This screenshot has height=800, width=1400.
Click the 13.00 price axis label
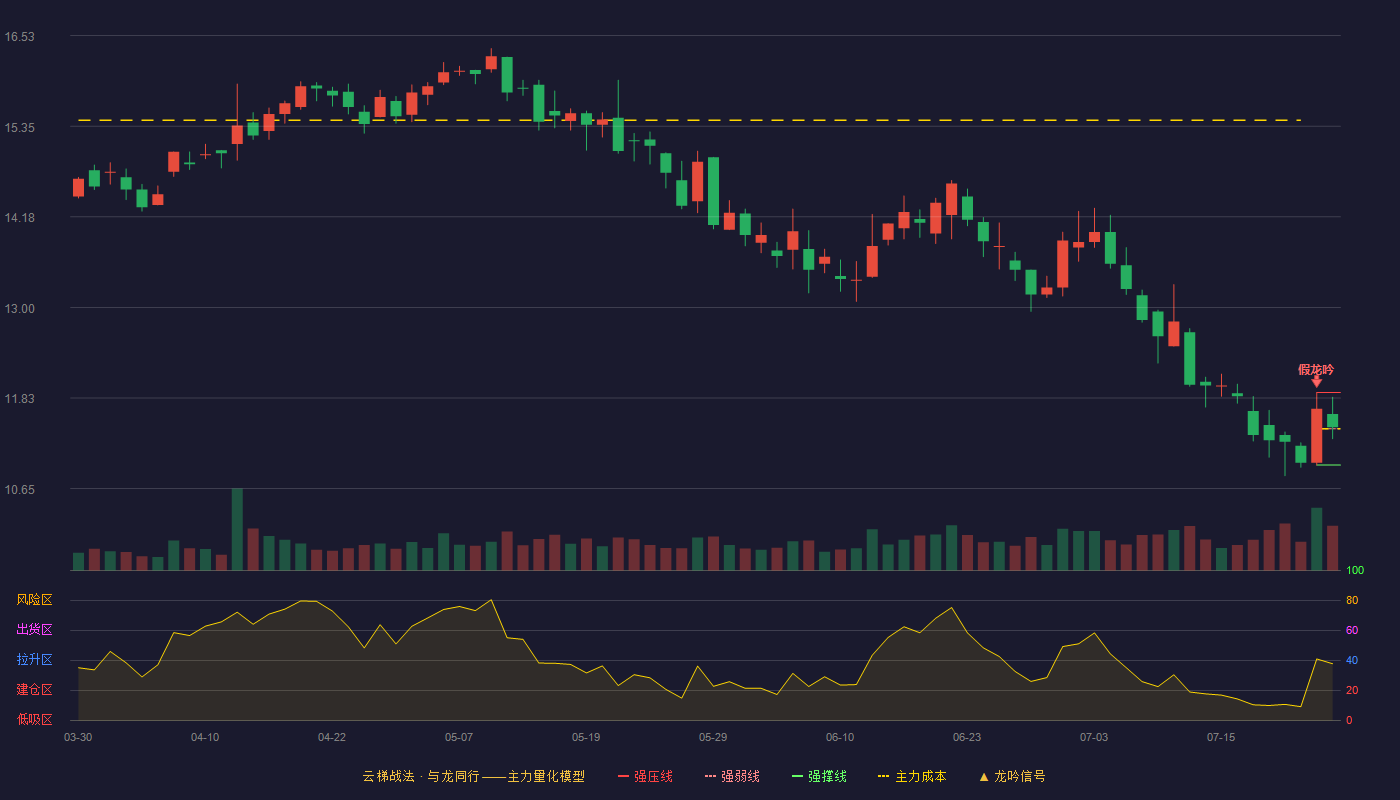point(19,309)
